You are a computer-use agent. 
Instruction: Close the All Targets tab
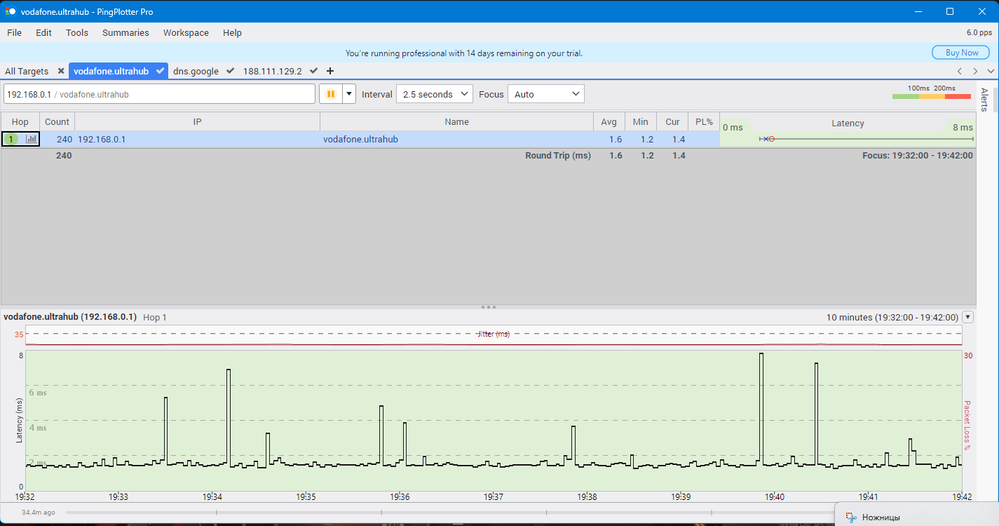[x=61, y=71]
